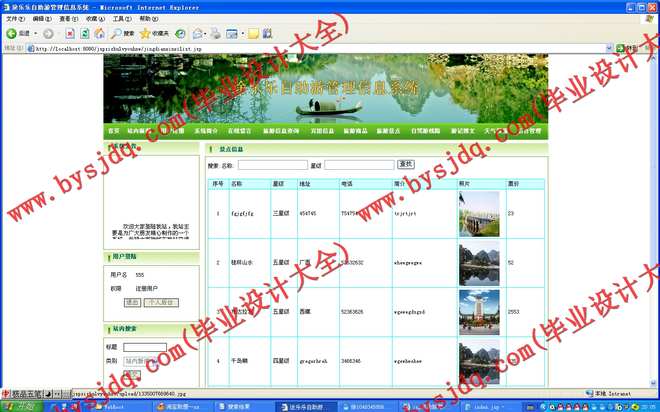Go to the 首页 home navigation tab
Viewport: 660px width, 412px height.
[113, 131]
